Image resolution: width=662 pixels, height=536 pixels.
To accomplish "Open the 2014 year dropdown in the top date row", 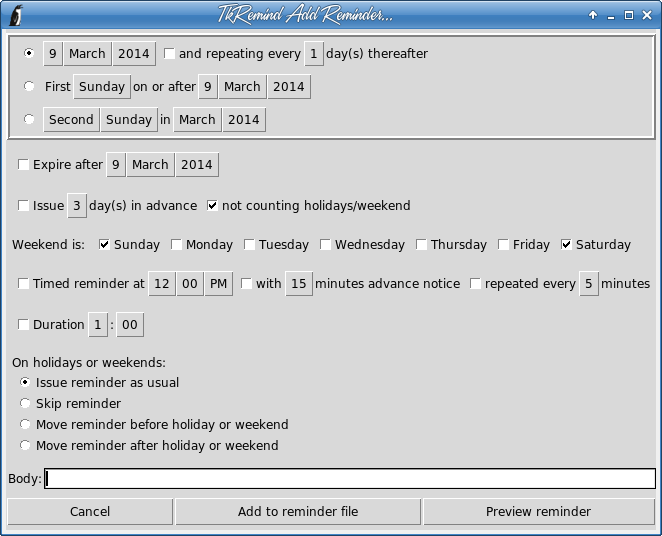I will (x=134, y=54).
